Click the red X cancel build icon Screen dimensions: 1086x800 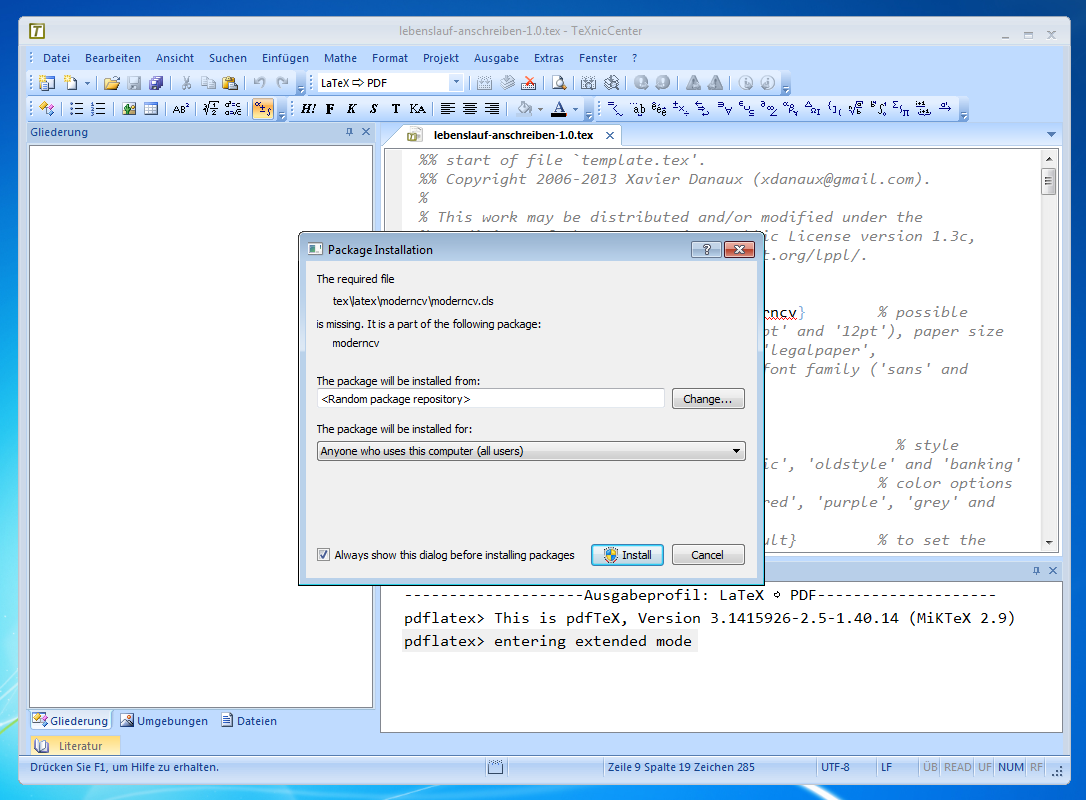(x=529, y=83)
